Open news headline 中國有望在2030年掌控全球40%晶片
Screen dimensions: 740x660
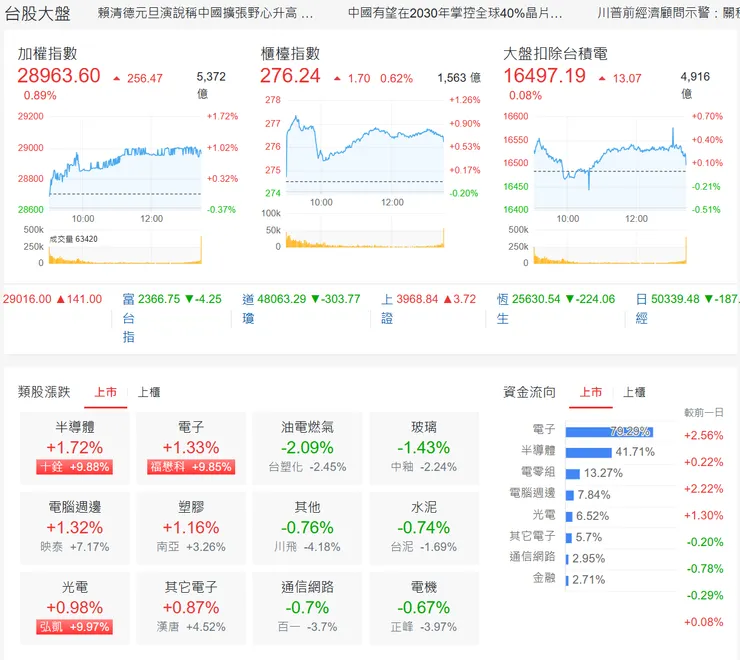455,13
